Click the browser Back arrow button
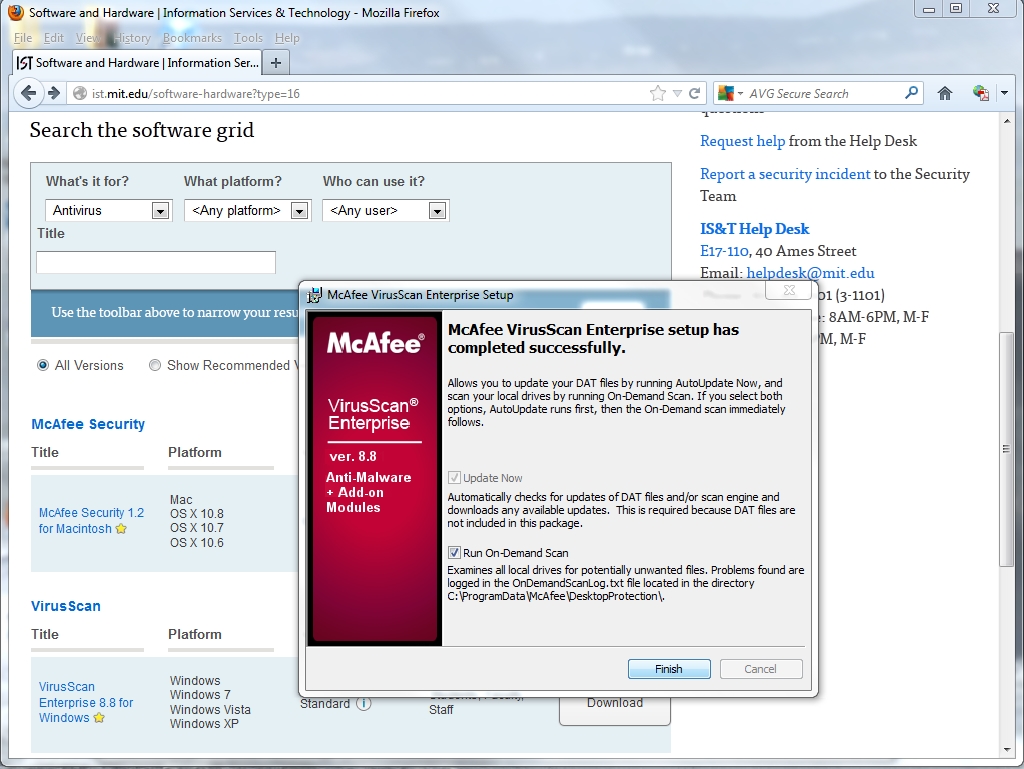 pyautogui.click(x=28, y=93)
